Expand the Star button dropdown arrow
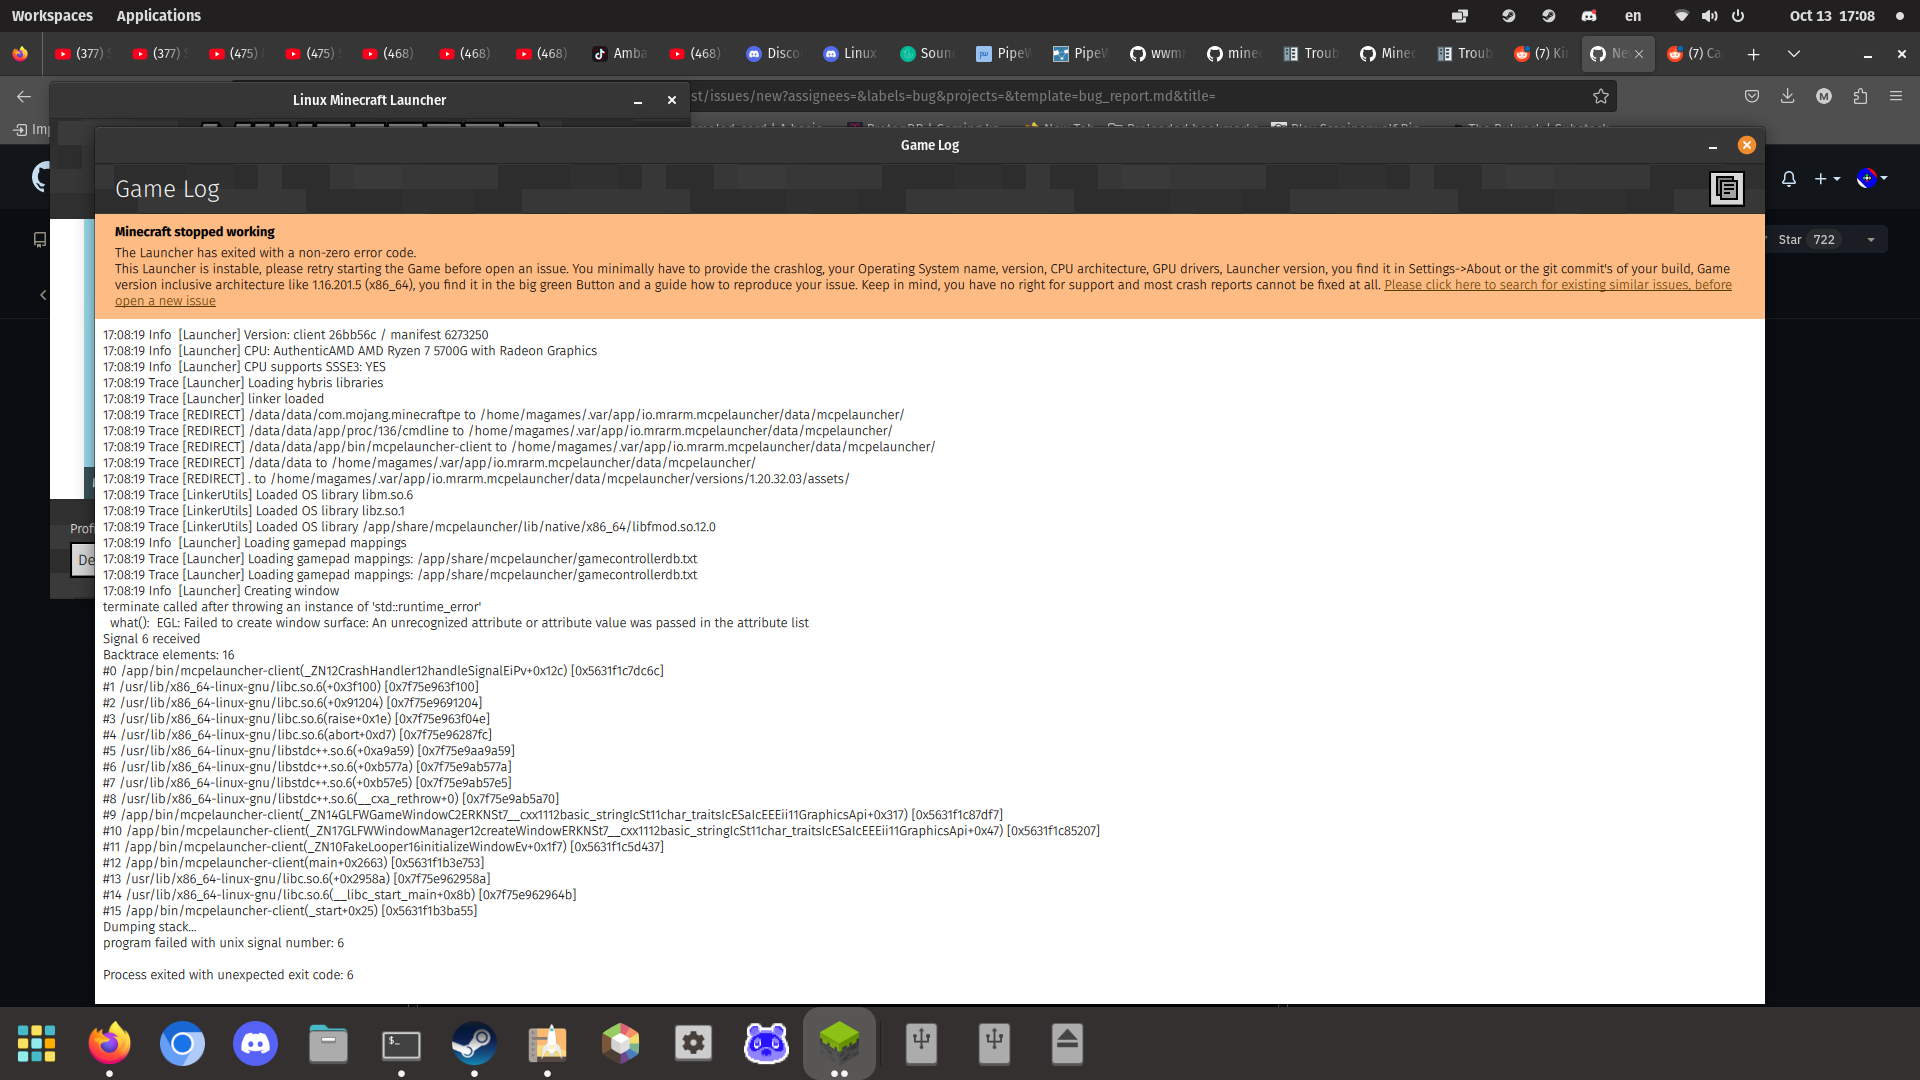This screenshot has width=1920, height=1080. tap(1870, 239)
